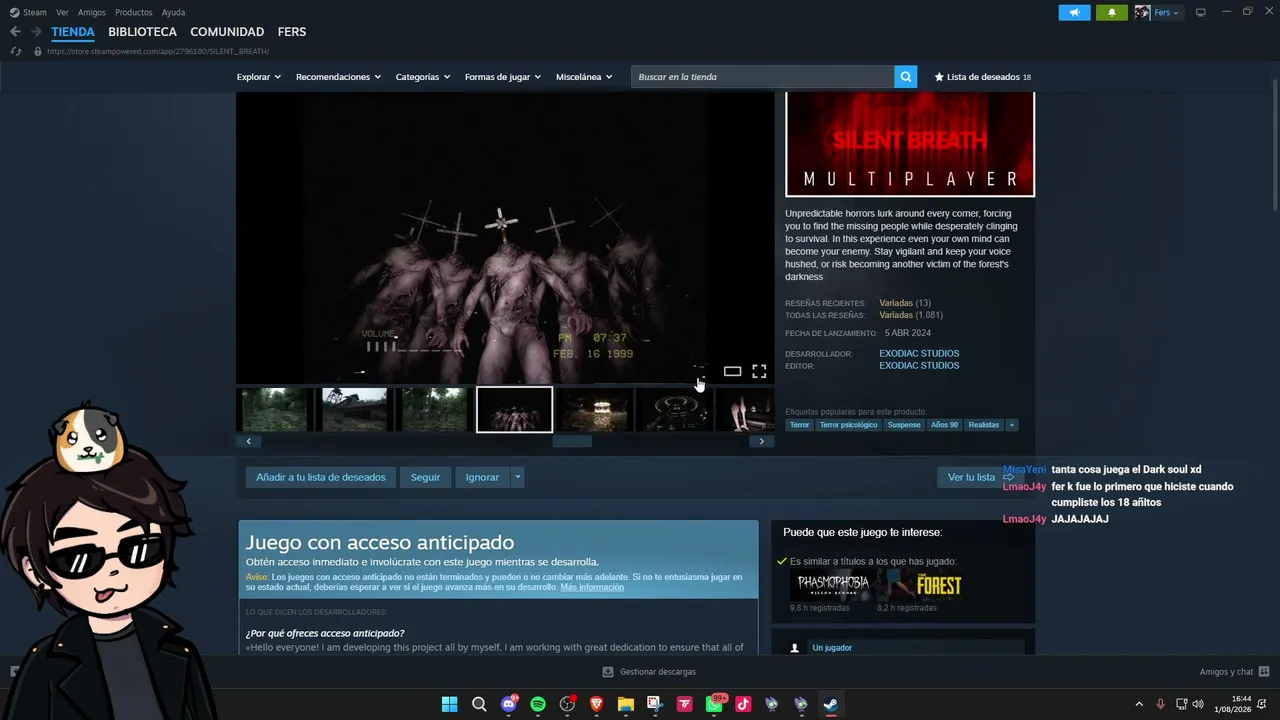Expand more tags with the plus button
Screen dimensions: 1280x720
1011,425
